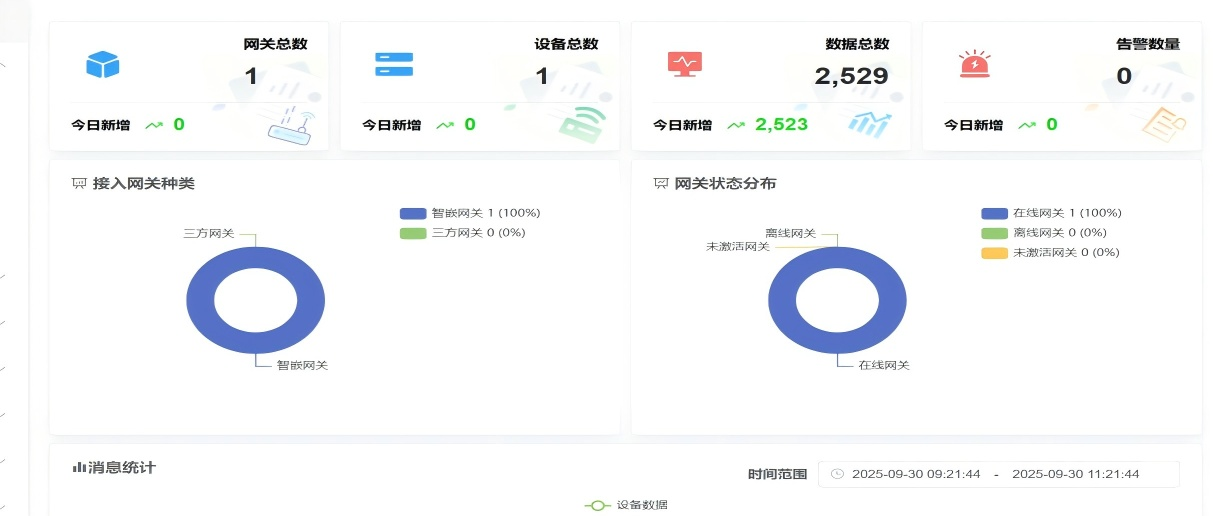Viewport: 1213px width, 516px height.
Task: Click the 告警数量 card title
Action: [1148, 44]
